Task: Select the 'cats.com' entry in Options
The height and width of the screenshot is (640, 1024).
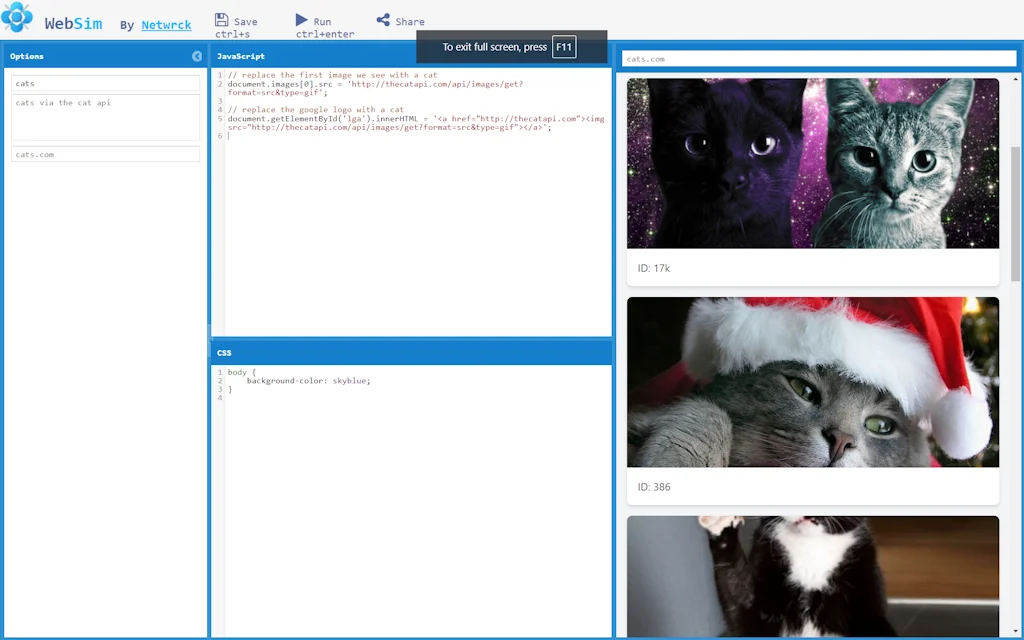Action: pos(105,154)
